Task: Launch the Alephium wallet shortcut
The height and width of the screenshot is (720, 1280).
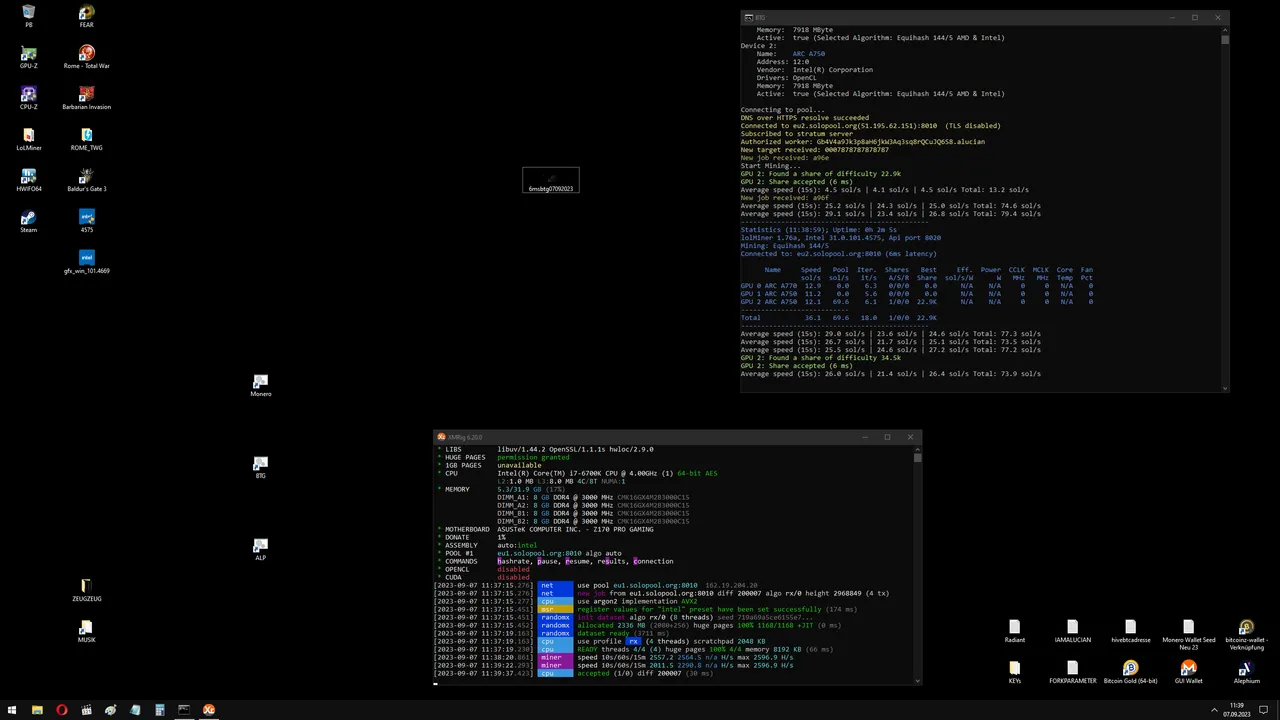Action: click(x=1246, y=671)
